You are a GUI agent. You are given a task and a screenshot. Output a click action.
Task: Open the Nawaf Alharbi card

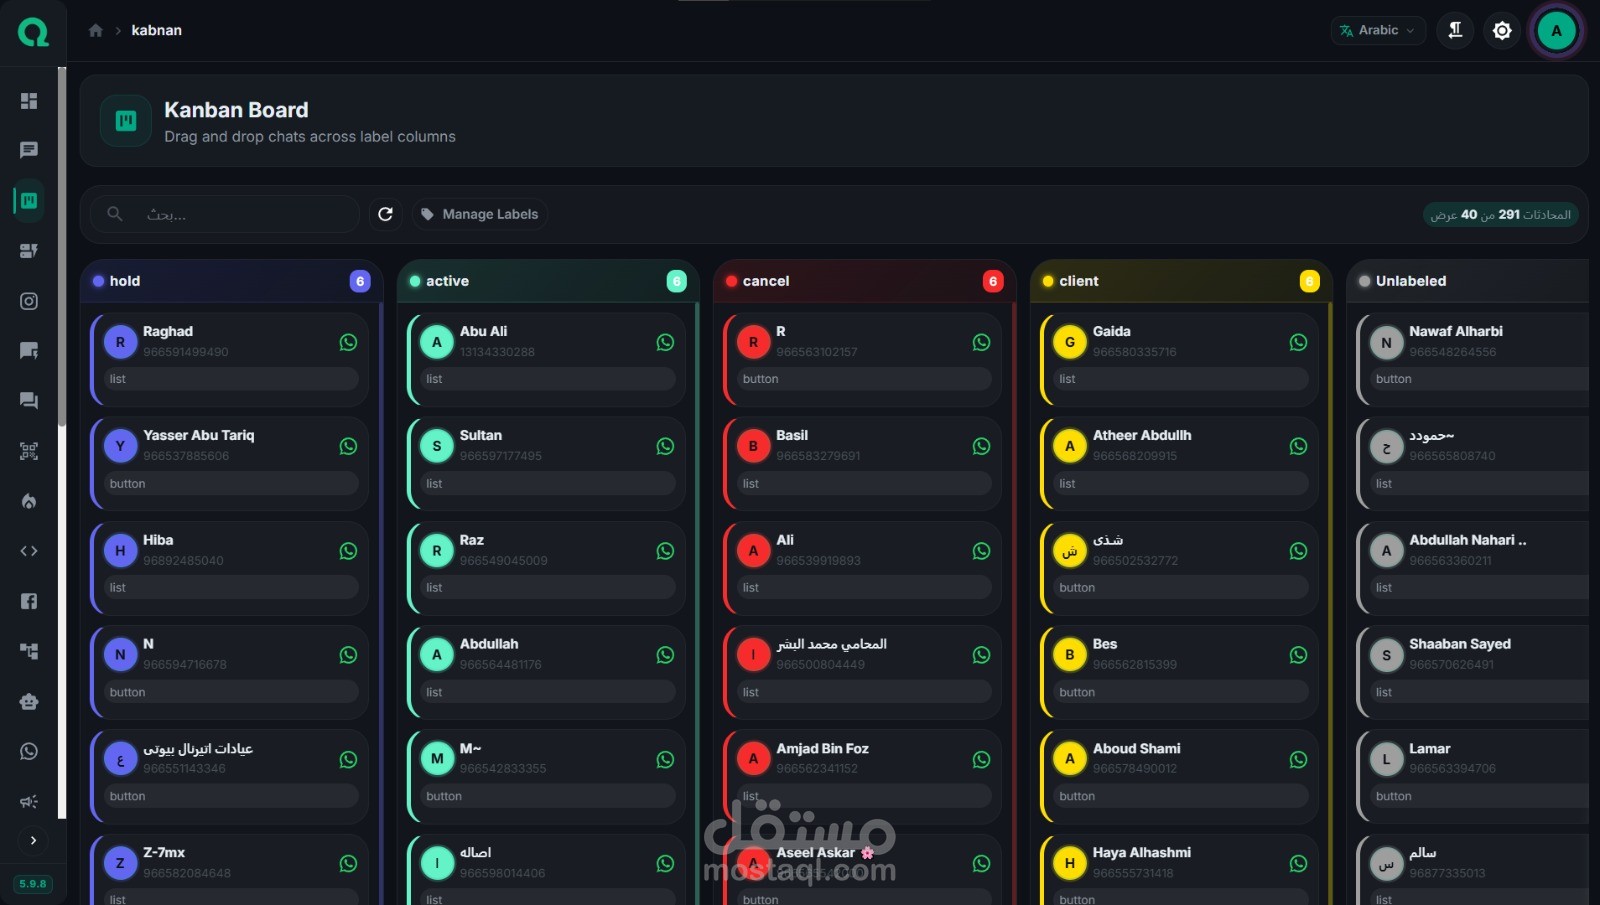coord(1473,360)
